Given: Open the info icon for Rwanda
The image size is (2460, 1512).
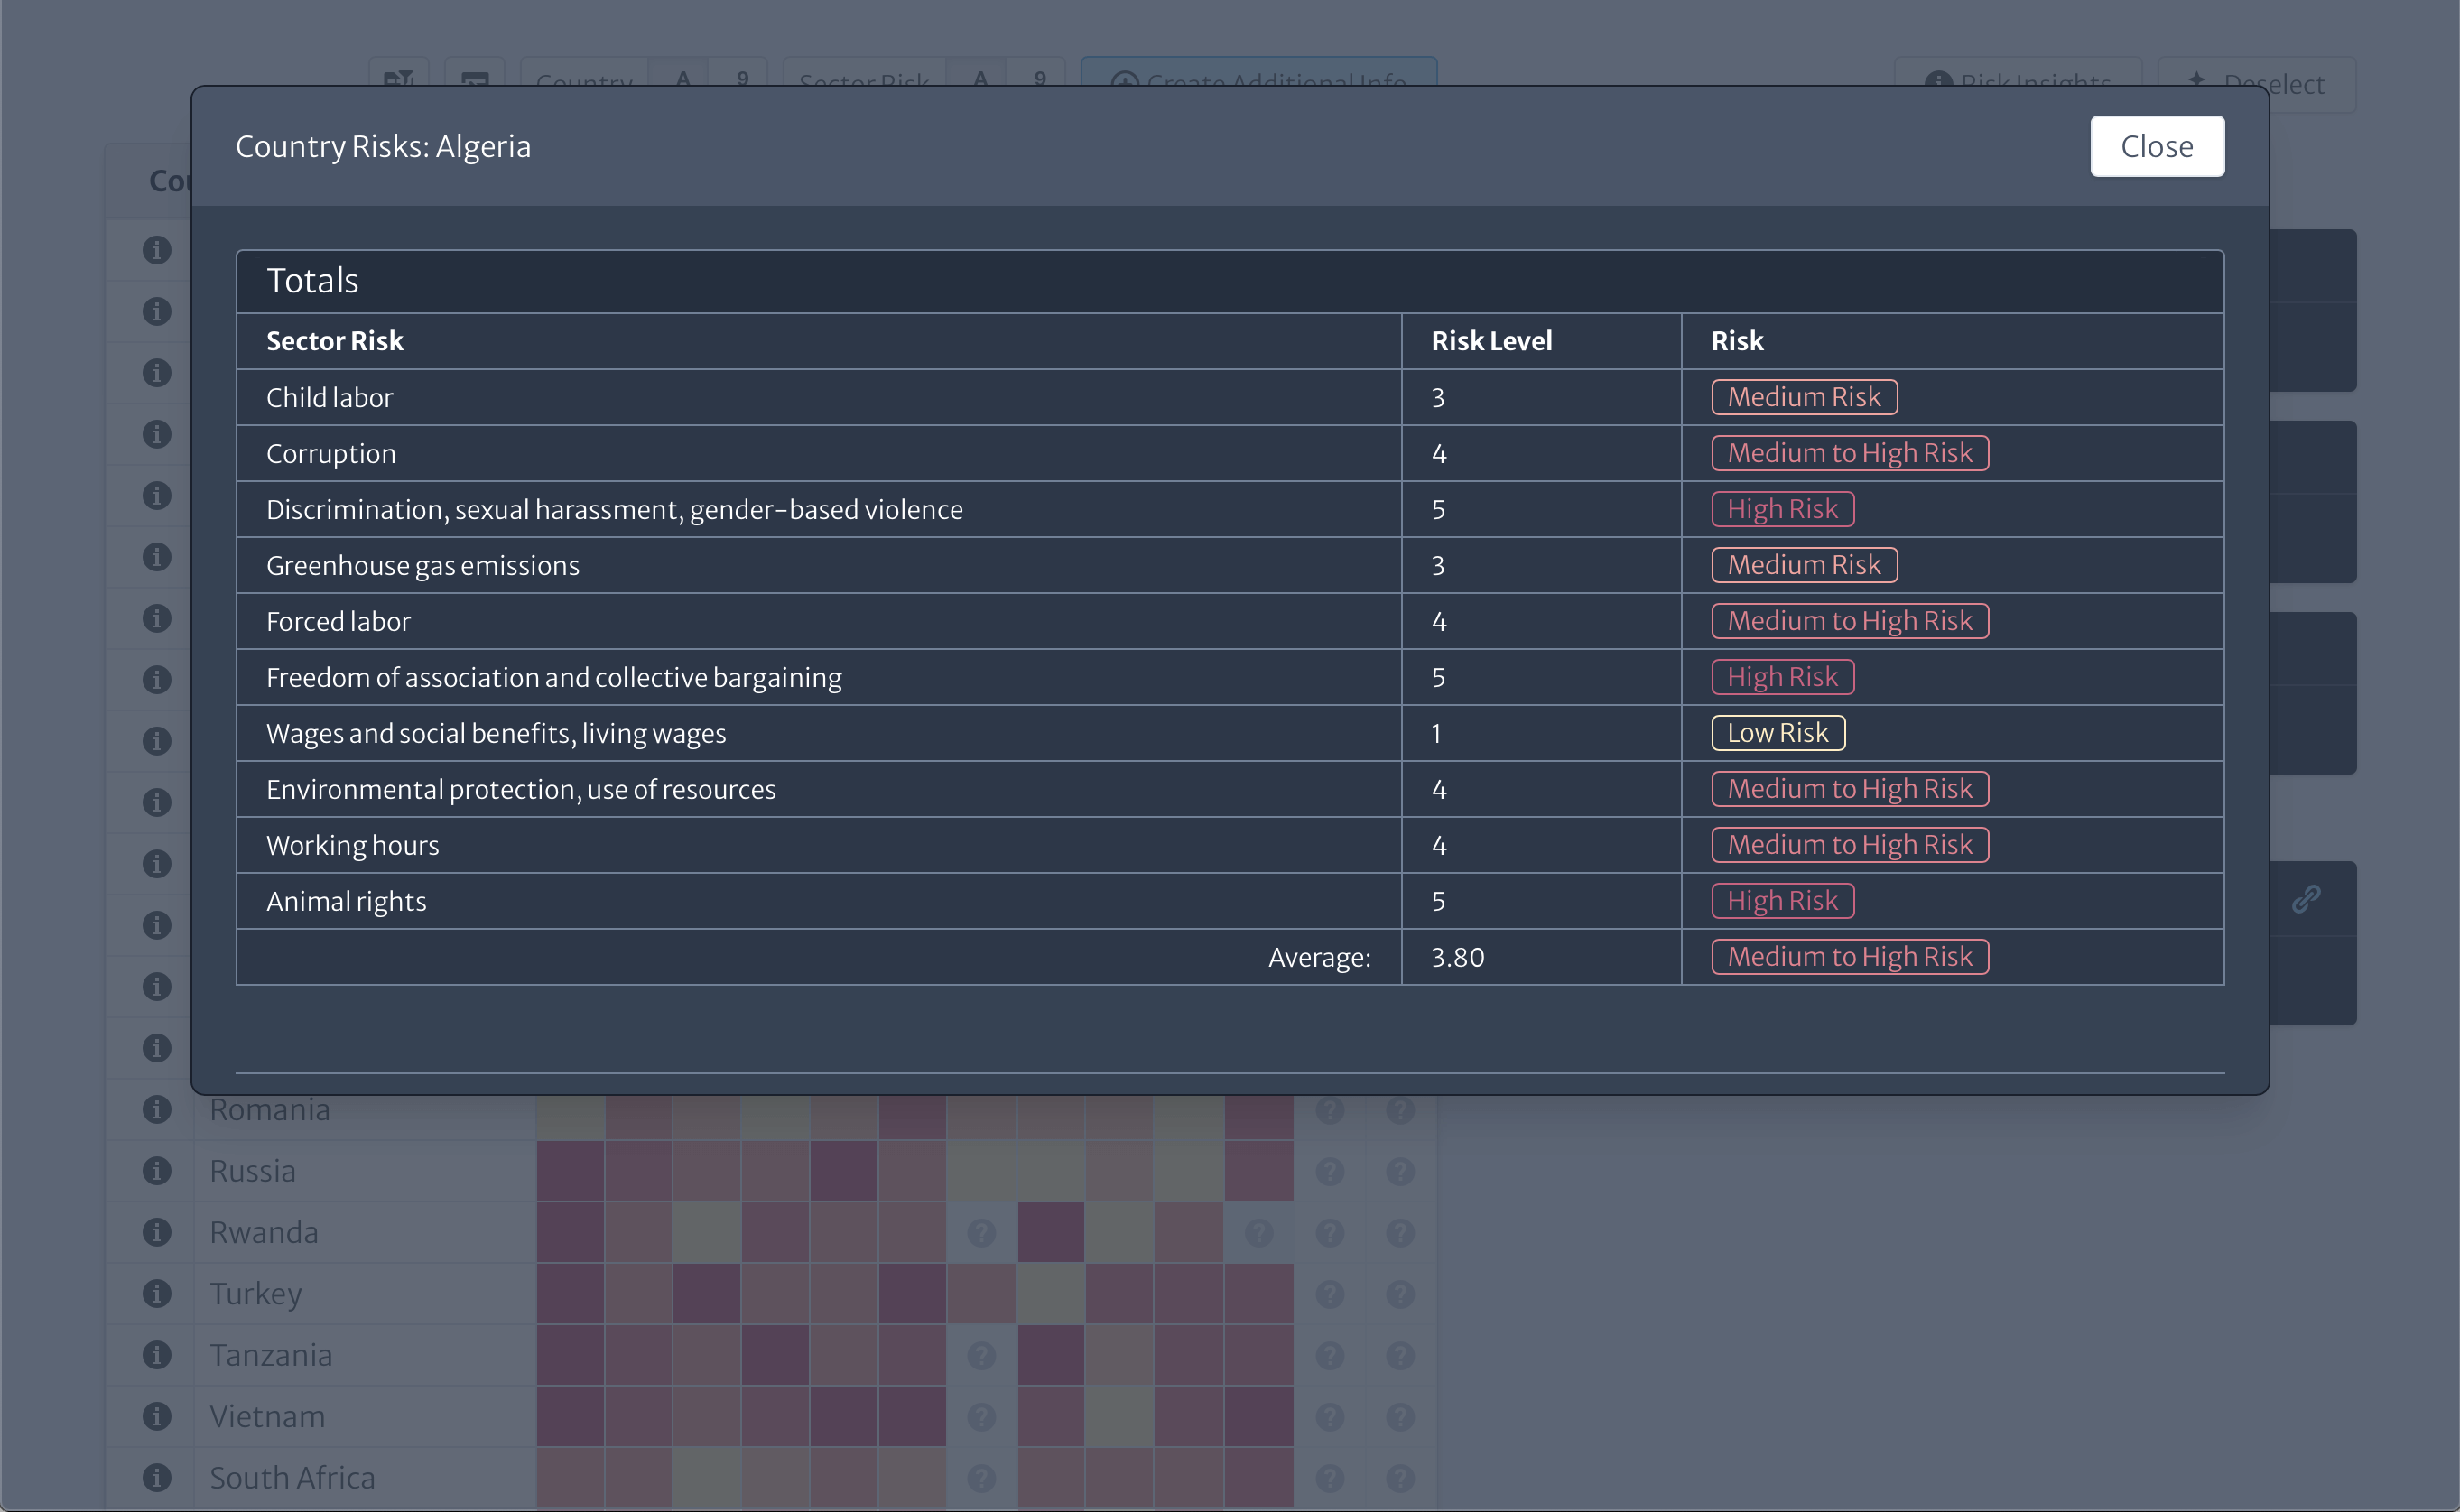Looking at the screenshot, I should pos(156,1232).
